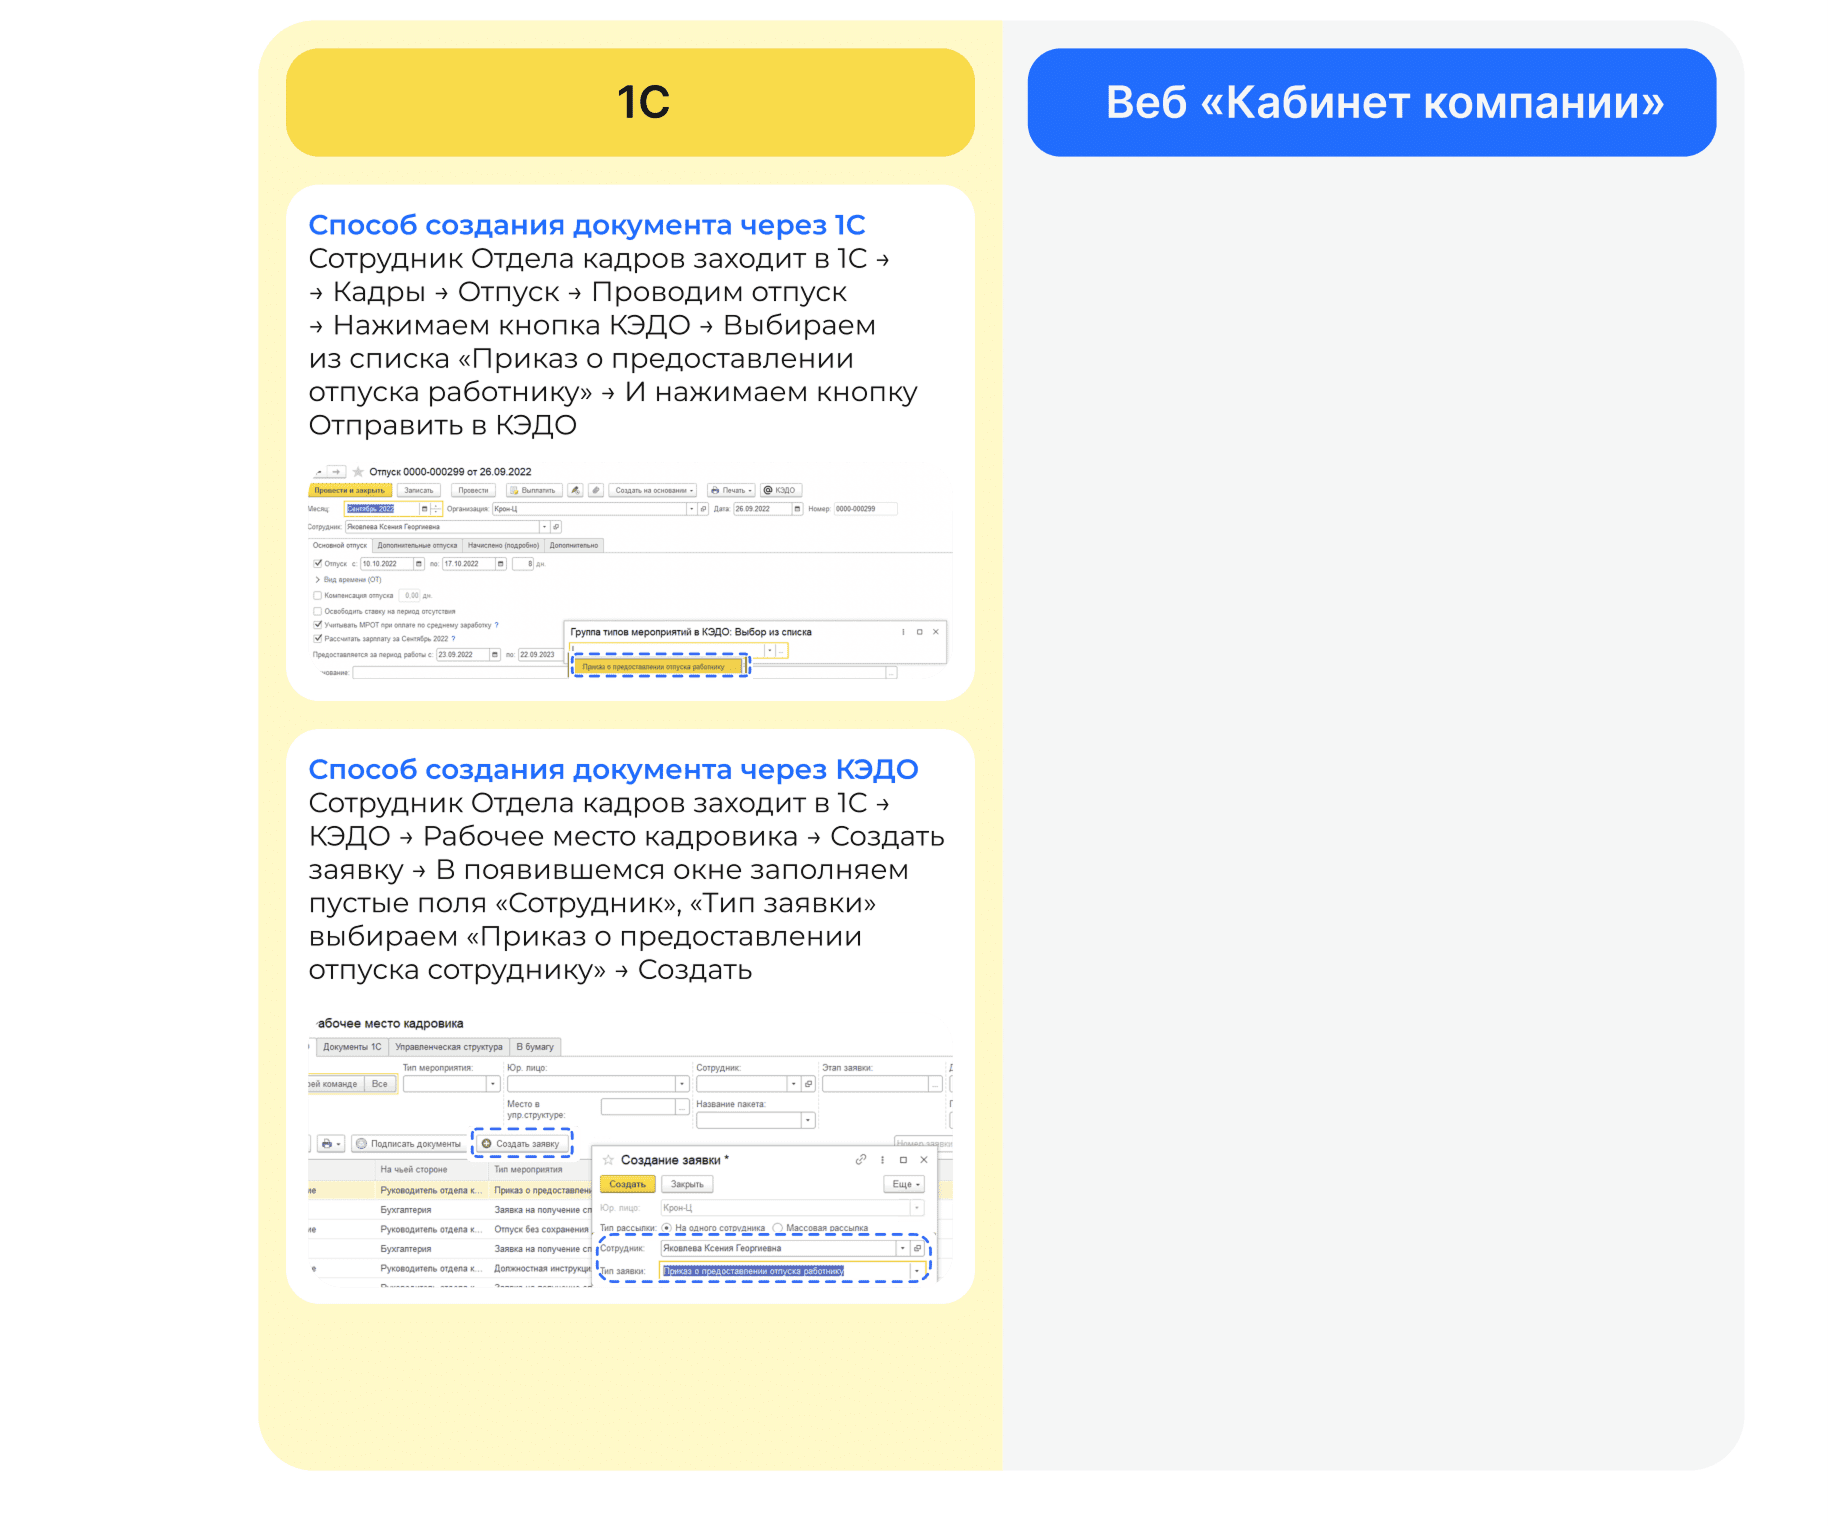
Task: Toggle Рассчитать зарплату за Сентябрь 2022 checkbox
Action: coord(318,638)
